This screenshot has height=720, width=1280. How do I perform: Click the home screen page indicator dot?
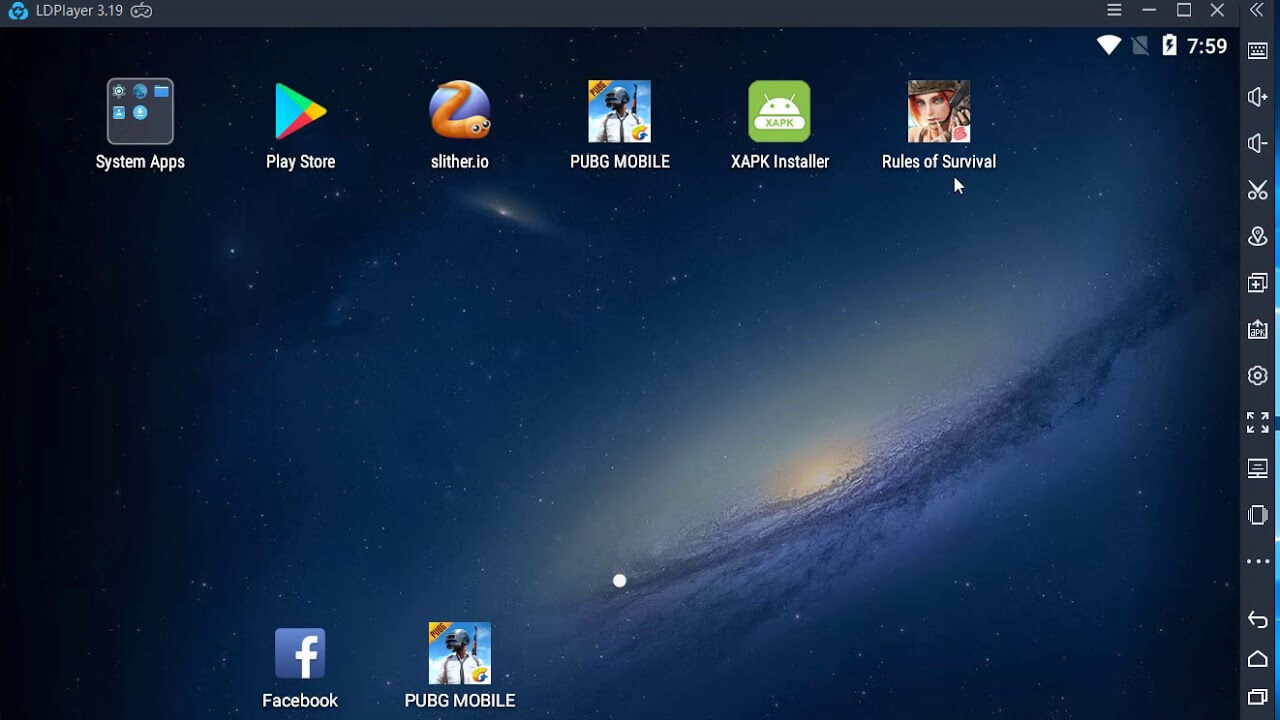[x=620, y=581]
